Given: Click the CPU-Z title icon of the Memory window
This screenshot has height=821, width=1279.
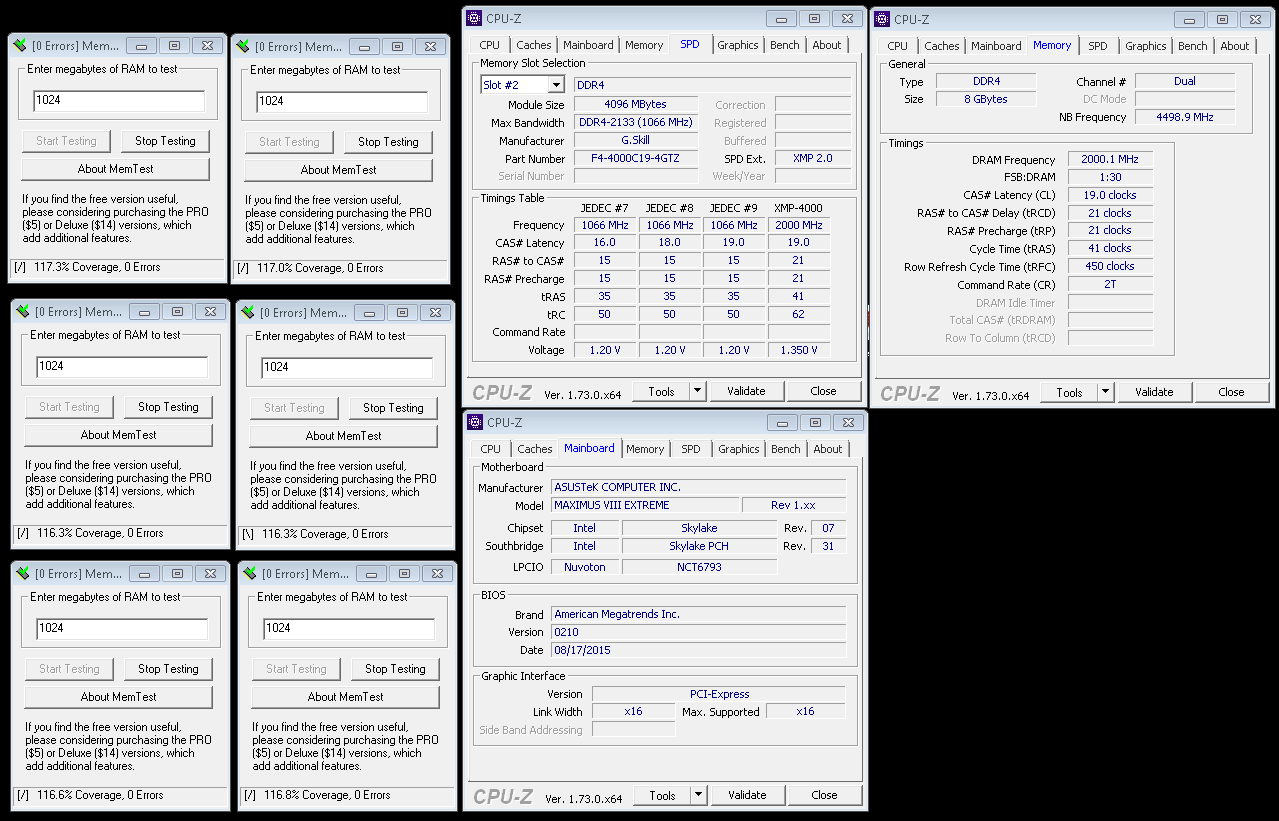Looking at the screenshot, I should [882, 19].
